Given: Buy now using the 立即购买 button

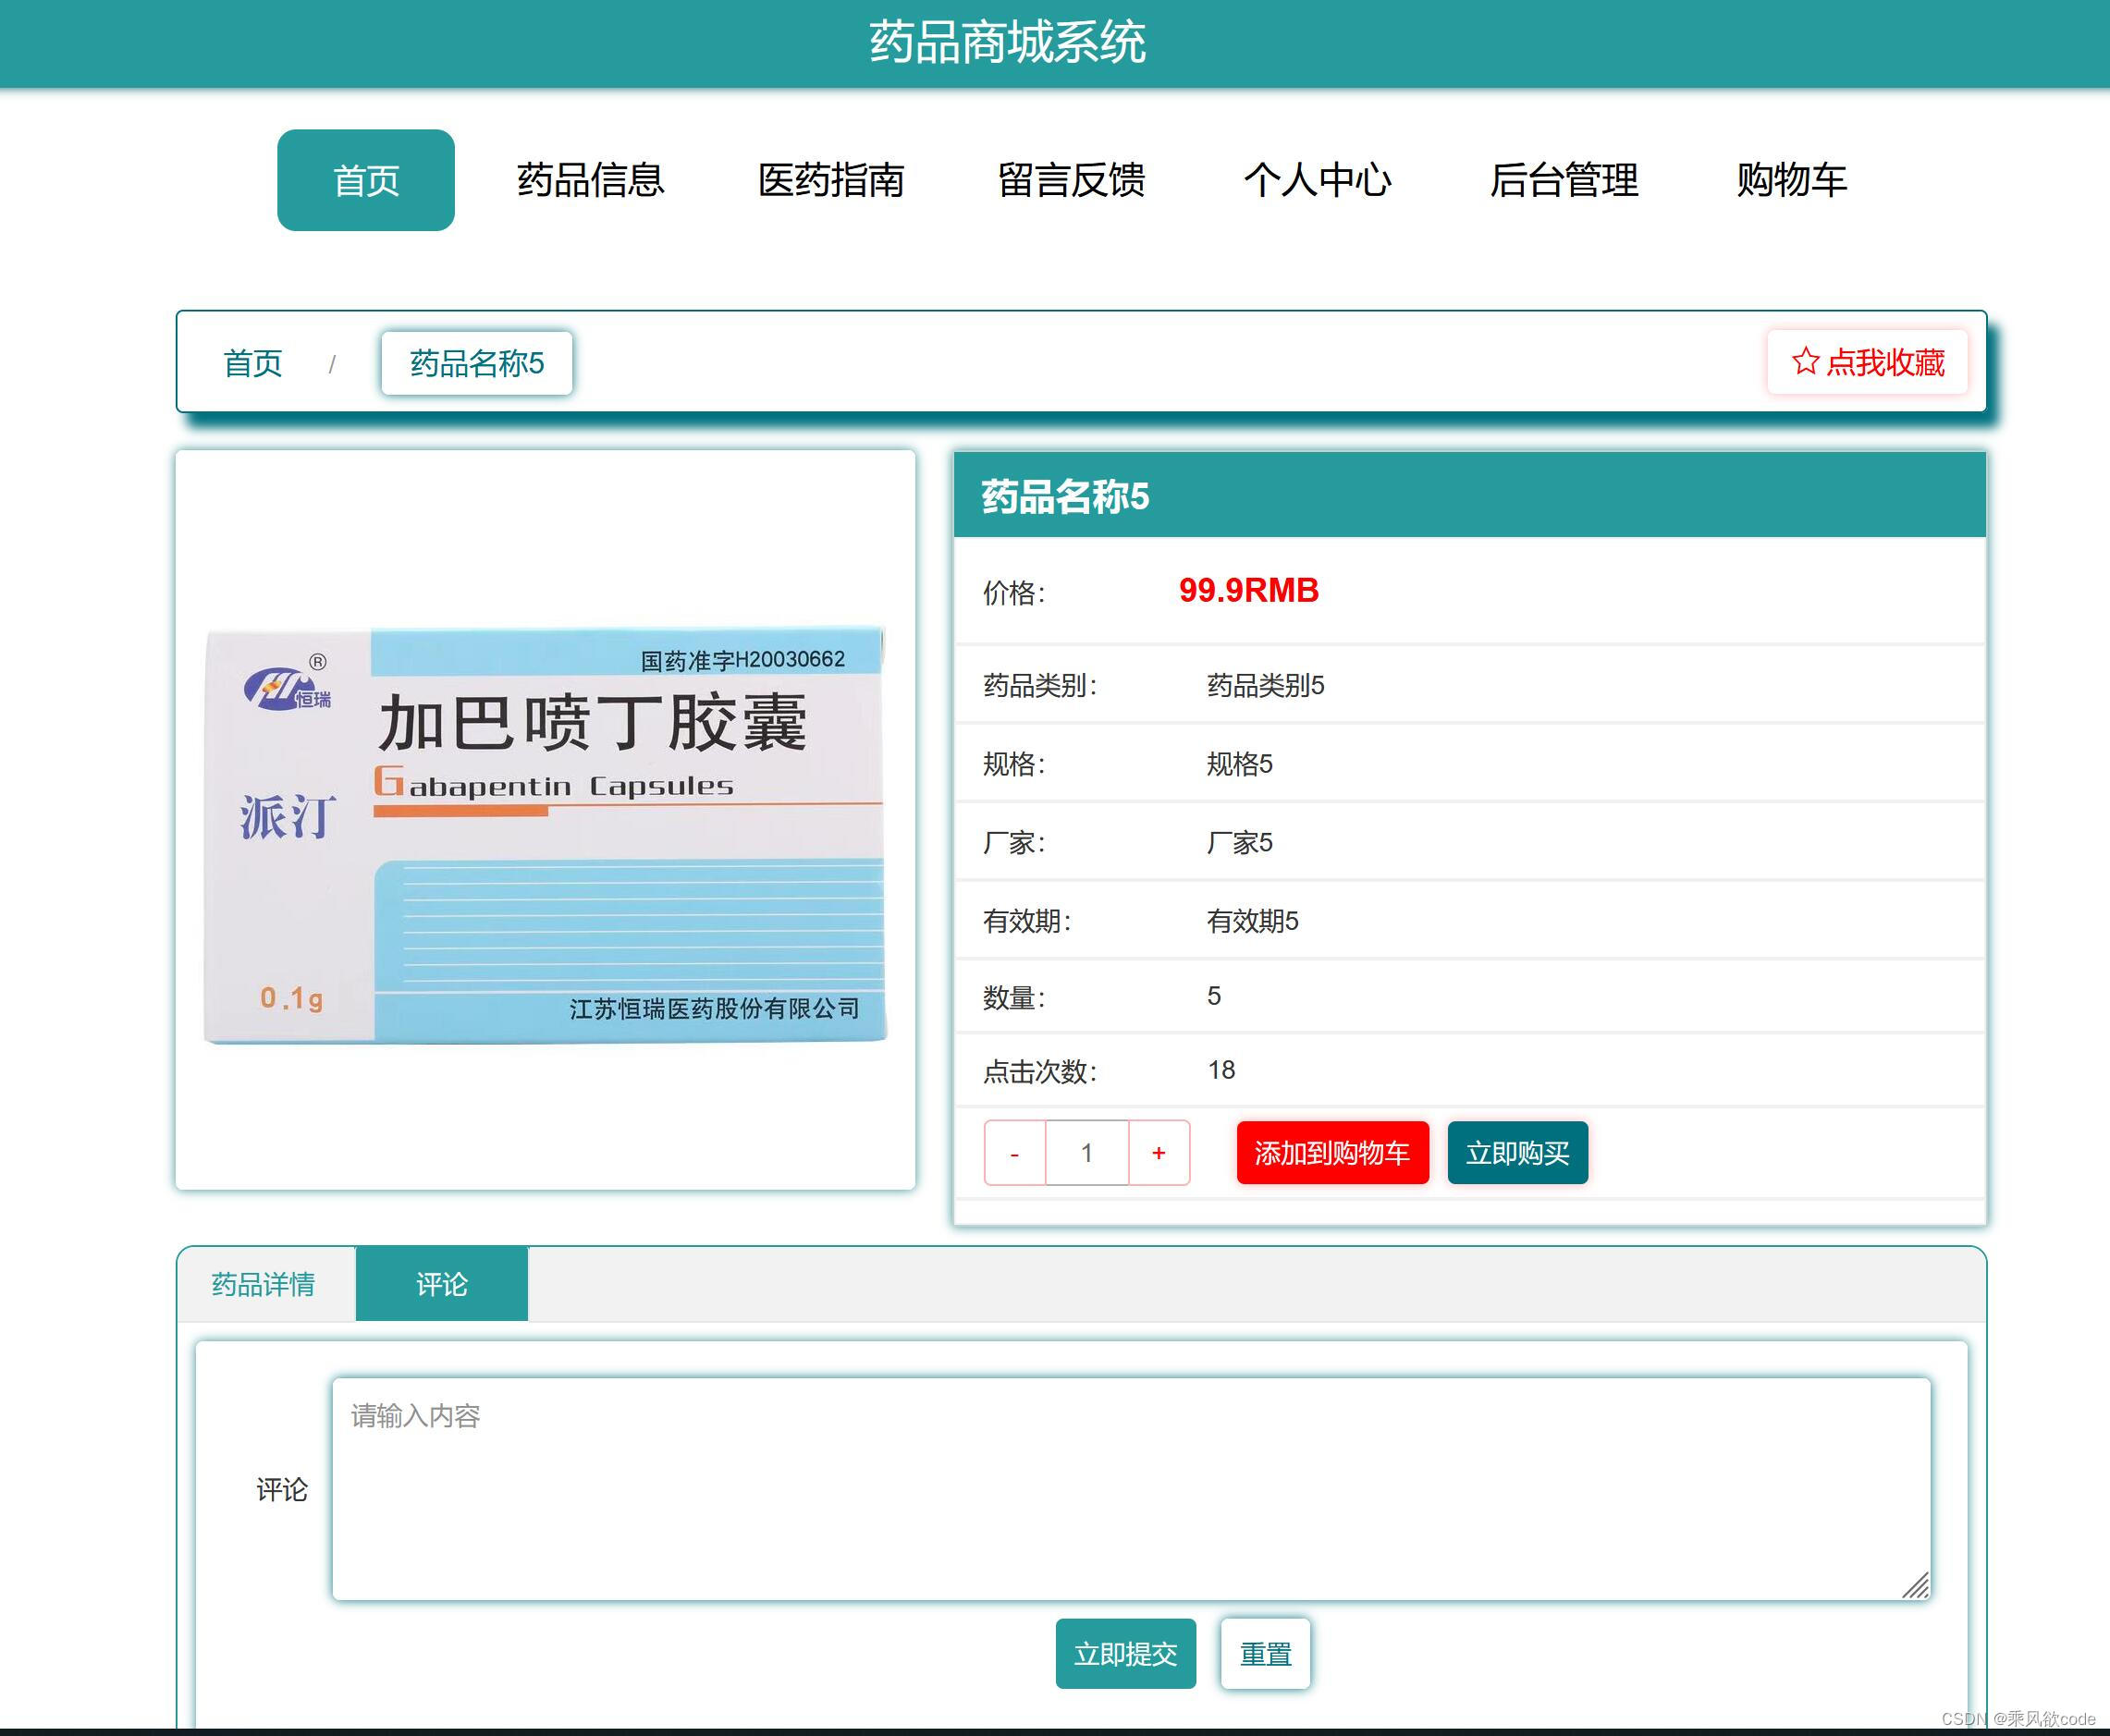Looking at the screenshot, I should click(x=1517, y=1152).
